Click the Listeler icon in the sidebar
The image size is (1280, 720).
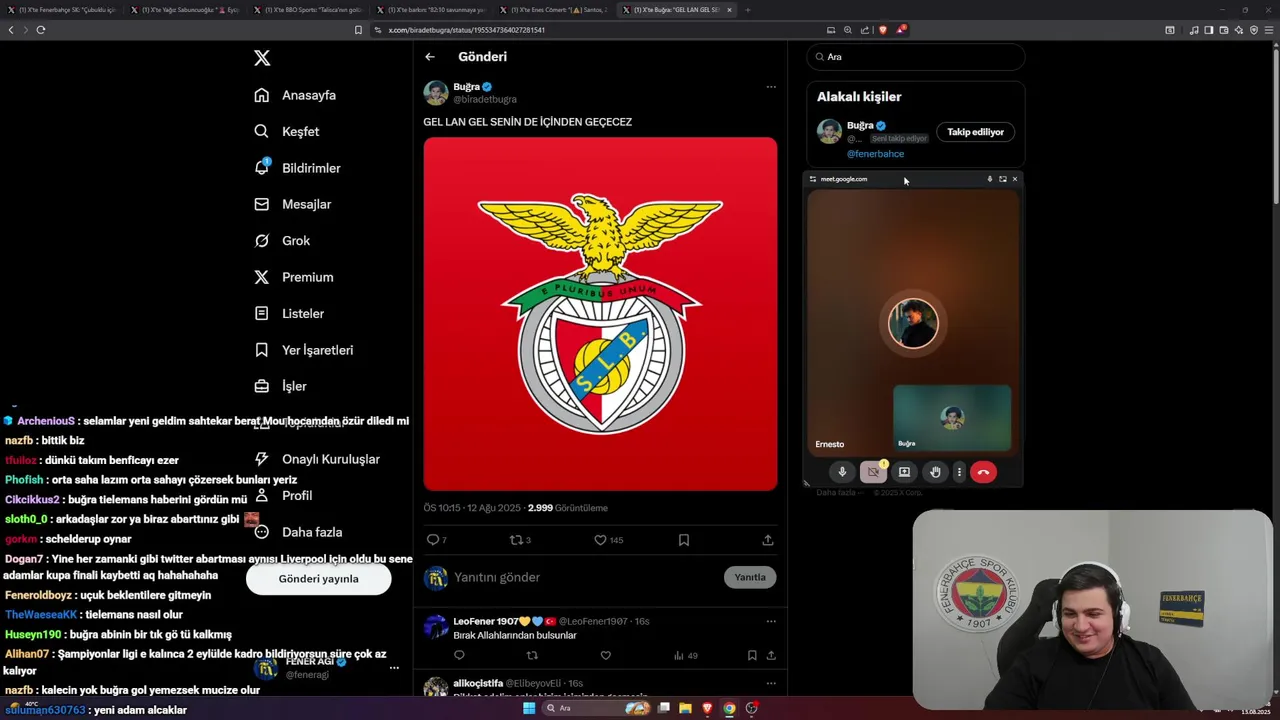tap(262, 313)
